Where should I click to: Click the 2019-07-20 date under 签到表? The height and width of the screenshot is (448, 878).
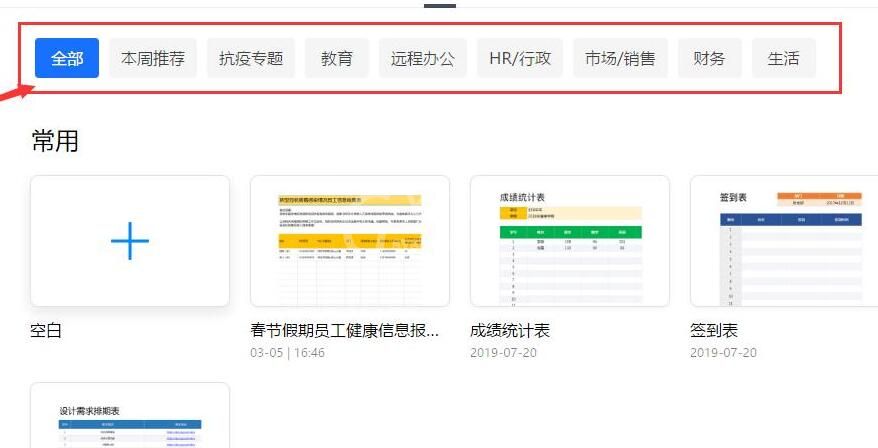[x=723, y=353]
